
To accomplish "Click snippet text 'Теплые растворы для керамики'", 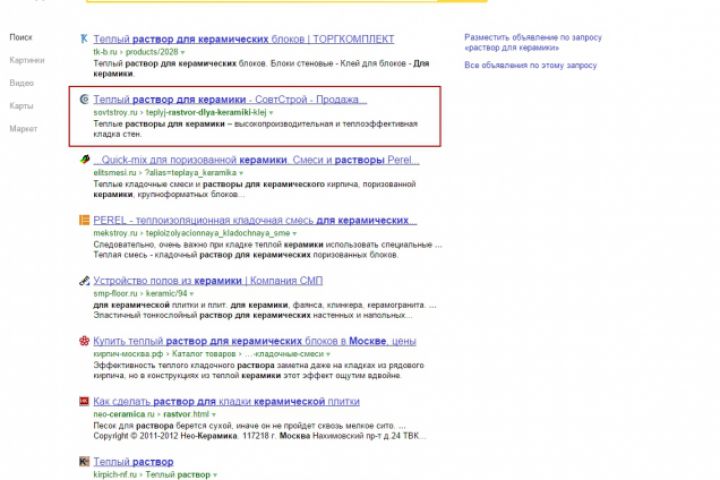I will (159, 124).
